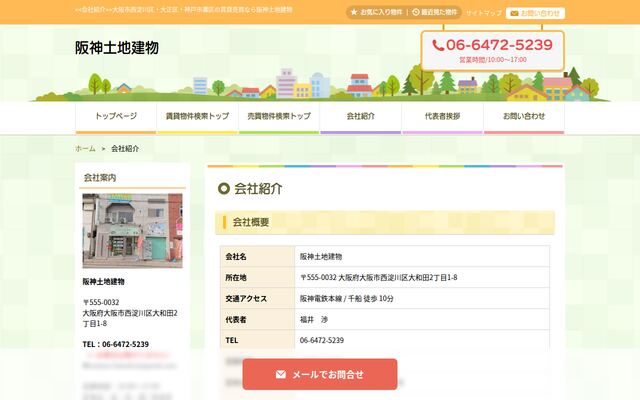Click the circle icon beside 会社紹介 heading

pyautogui.click(x=224, y=189)
